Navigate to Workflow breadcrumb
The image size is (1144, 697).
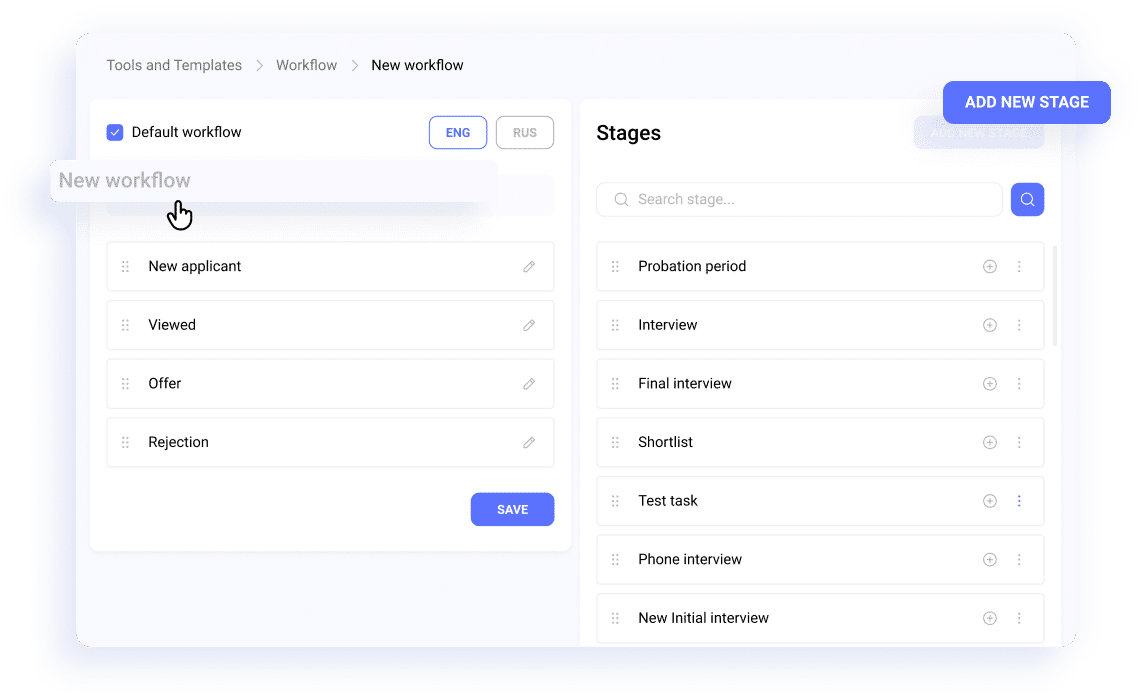(x=306, y=65)
